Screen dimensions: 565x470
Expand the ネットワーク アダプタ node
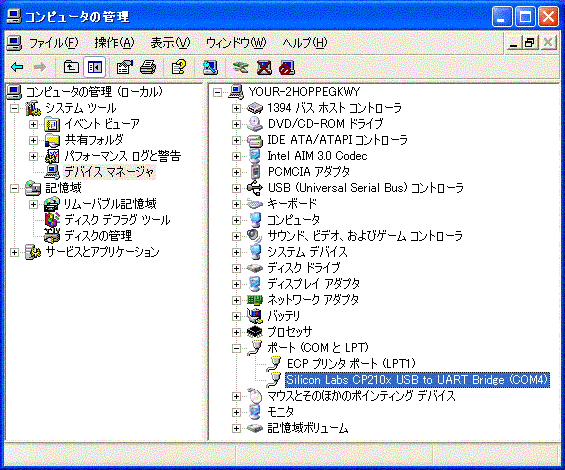point(236,300)
